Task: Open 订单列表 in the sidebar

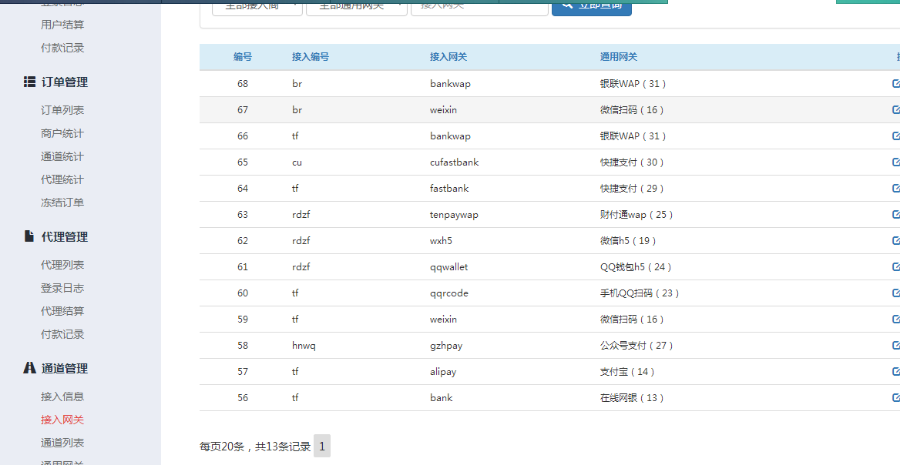Action: pyautogui.click(x=62, y=110)
